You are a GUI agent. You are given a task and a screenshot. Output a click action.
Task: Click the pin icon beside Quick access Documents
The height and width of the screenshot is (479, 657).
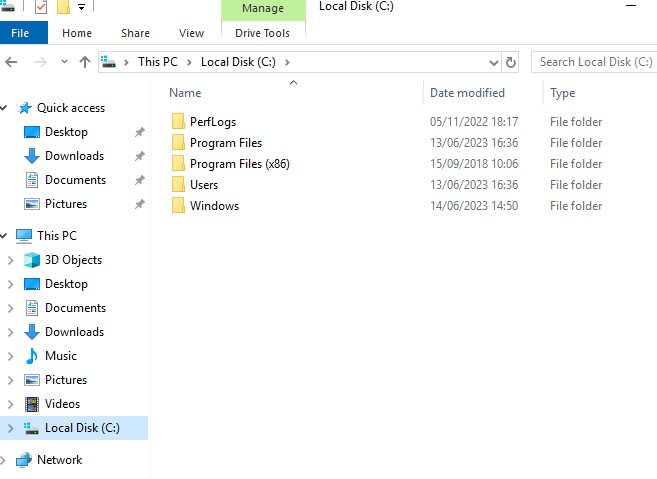(x=140, y=180)
